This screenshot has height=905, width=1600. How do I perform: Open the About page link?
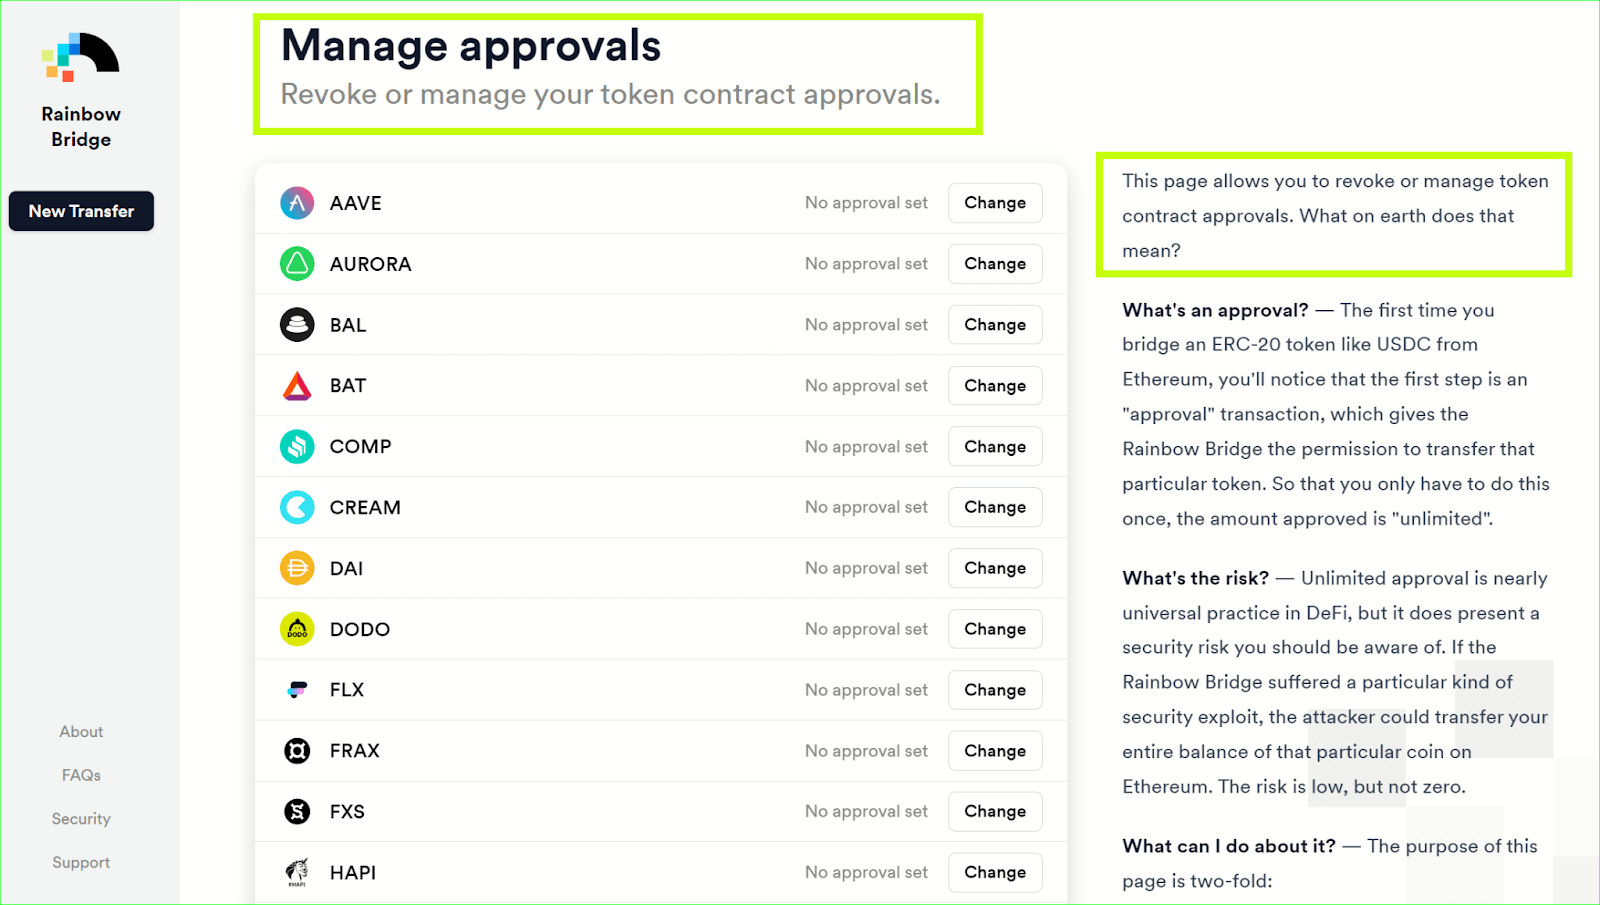(81, 732)
